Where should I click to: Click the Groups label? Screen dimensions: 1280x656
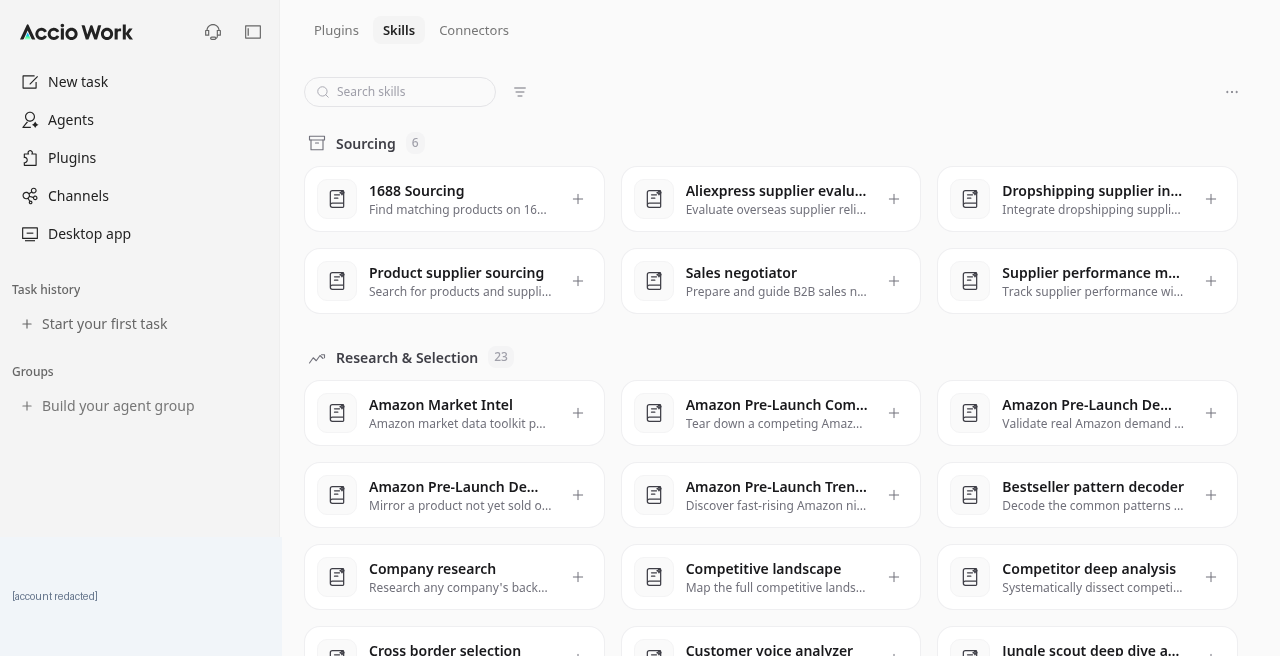pos(33,371)
